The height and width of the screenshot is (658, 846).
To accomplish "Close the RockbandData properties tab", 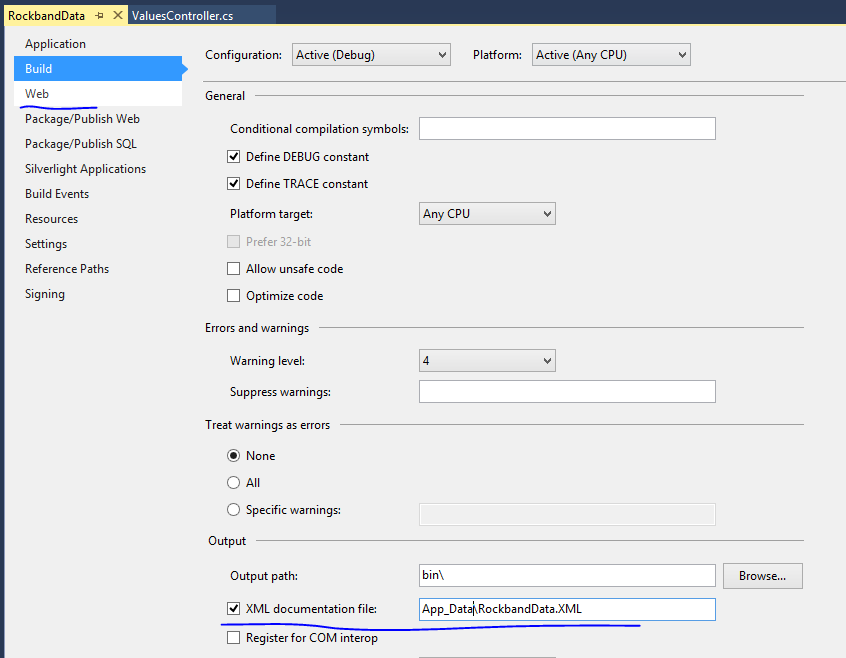I will pos(116,16).
